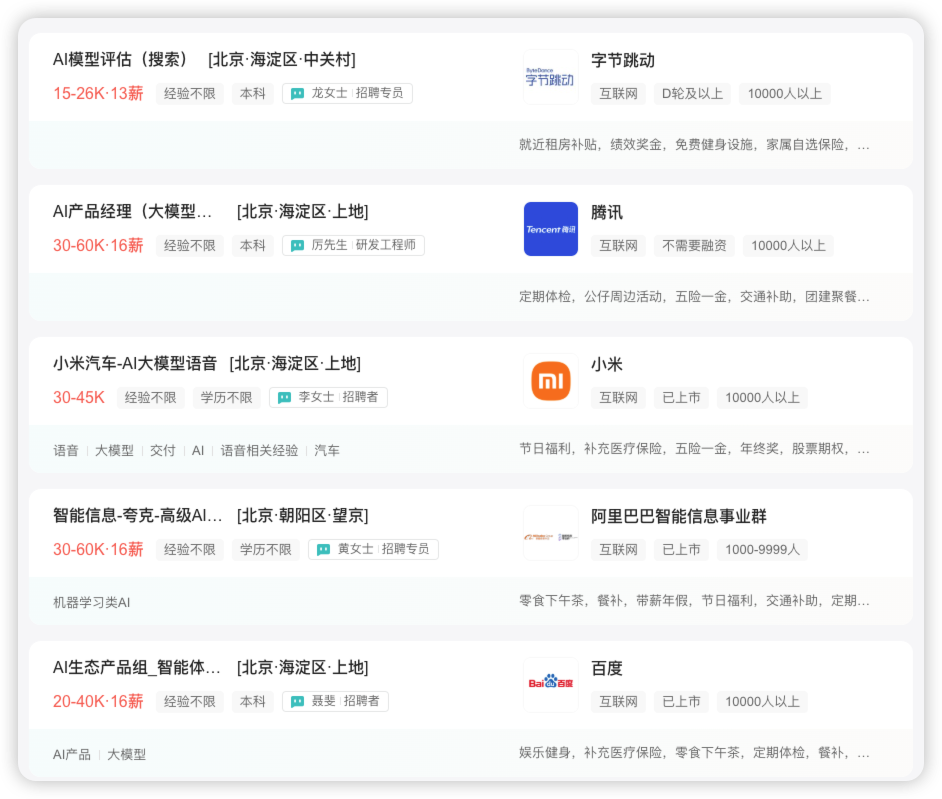Click 大模型 keyword in Xiaomi card
Viewport: 942px width, 799px height.
point(114,451)
